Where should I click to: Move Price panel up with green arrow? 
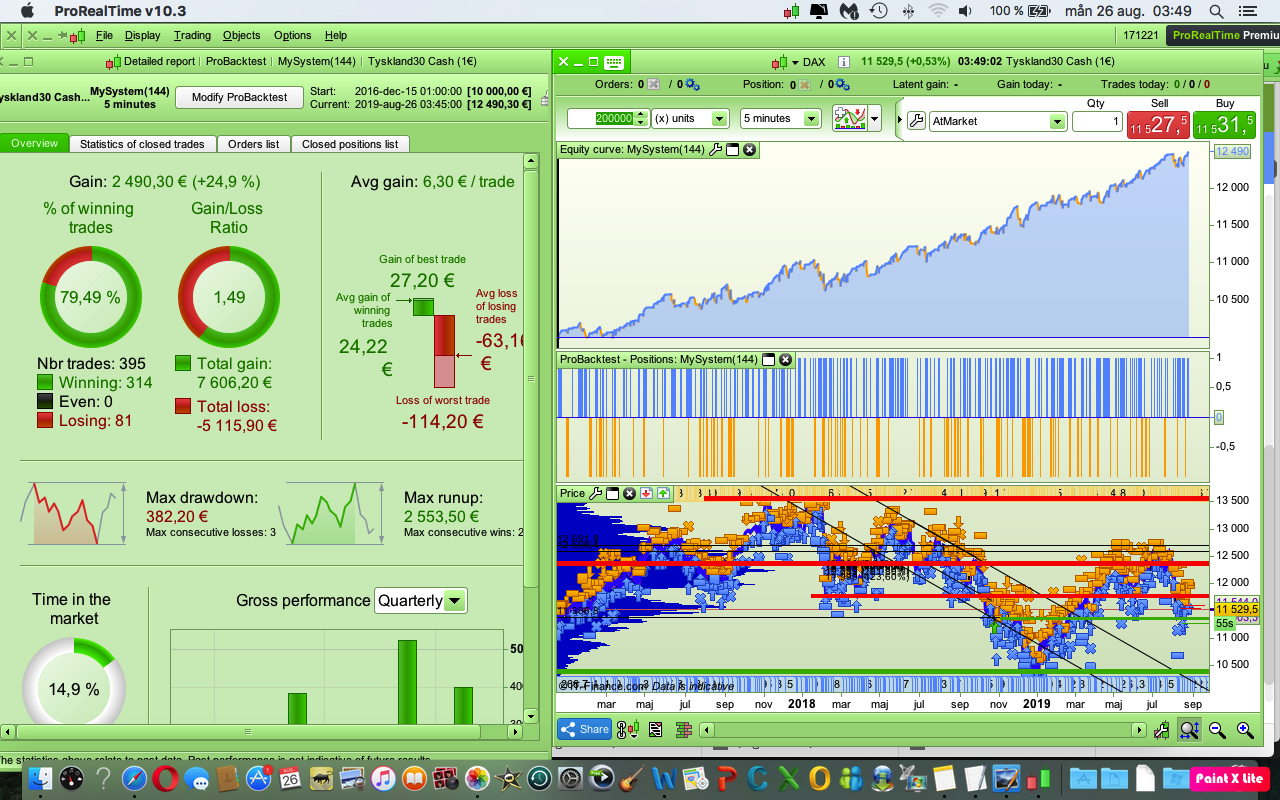[663, 493]
